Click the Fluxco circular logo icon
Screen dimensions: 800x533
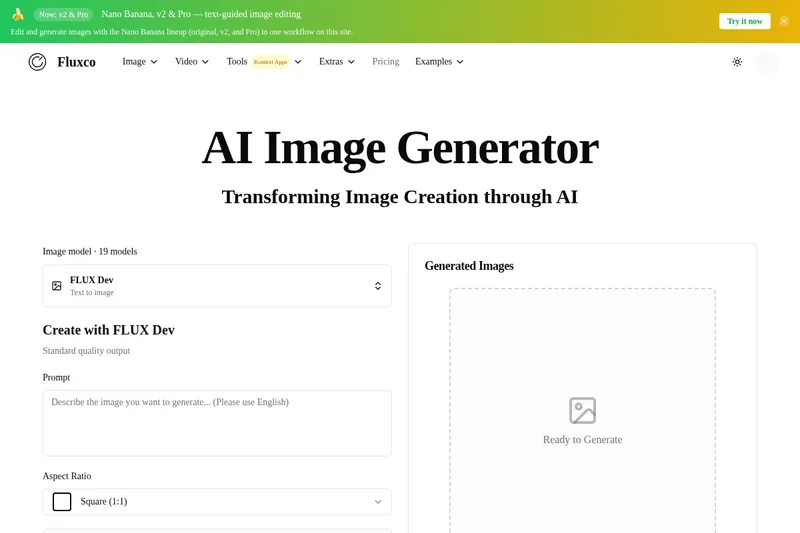pyautogui.click(x=37, y=62)
